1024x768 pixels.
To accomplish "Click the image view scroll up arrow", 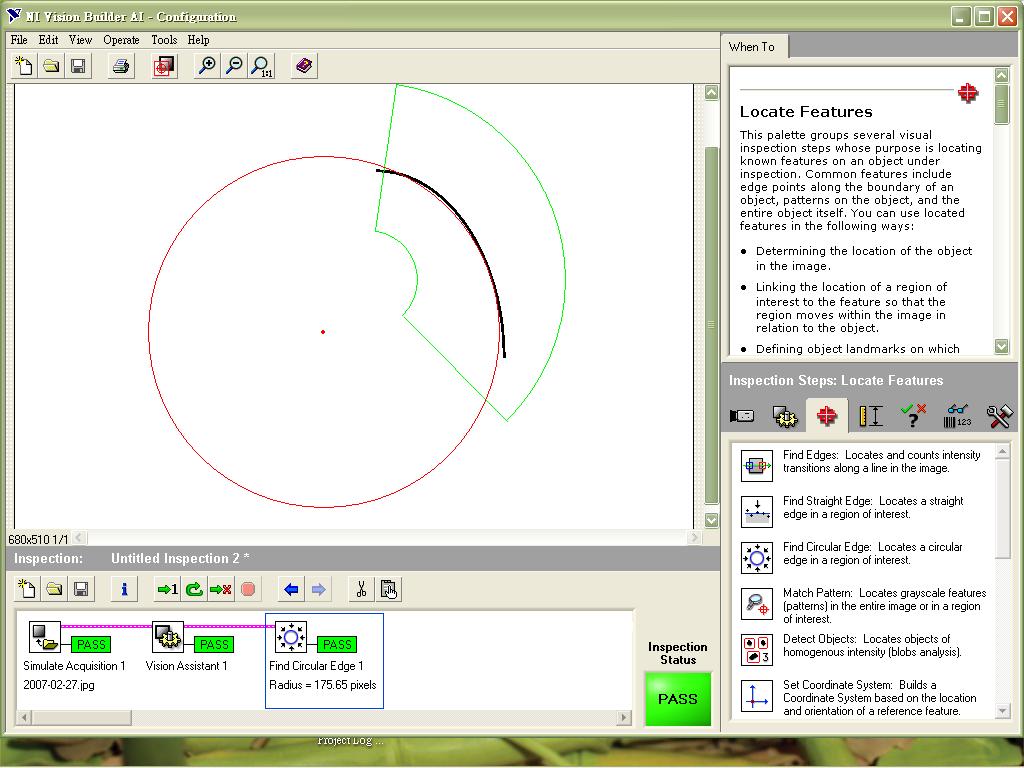I will [x=712, y=92].
